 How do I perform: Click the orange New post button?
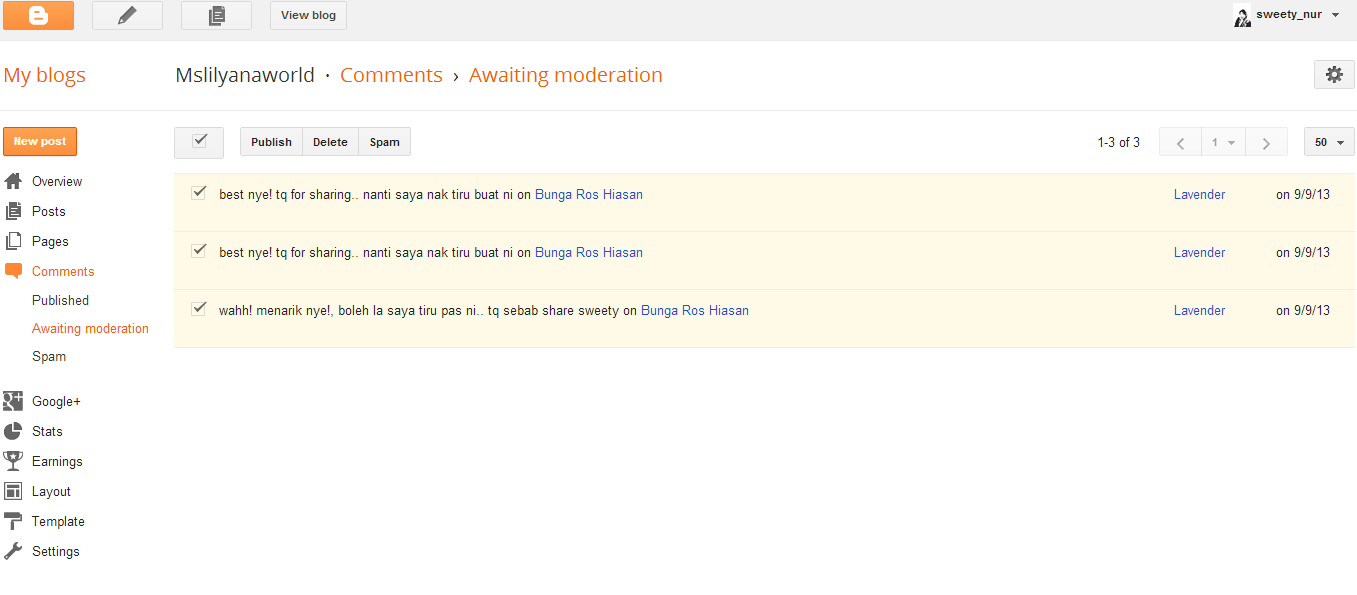coord(40,142)
